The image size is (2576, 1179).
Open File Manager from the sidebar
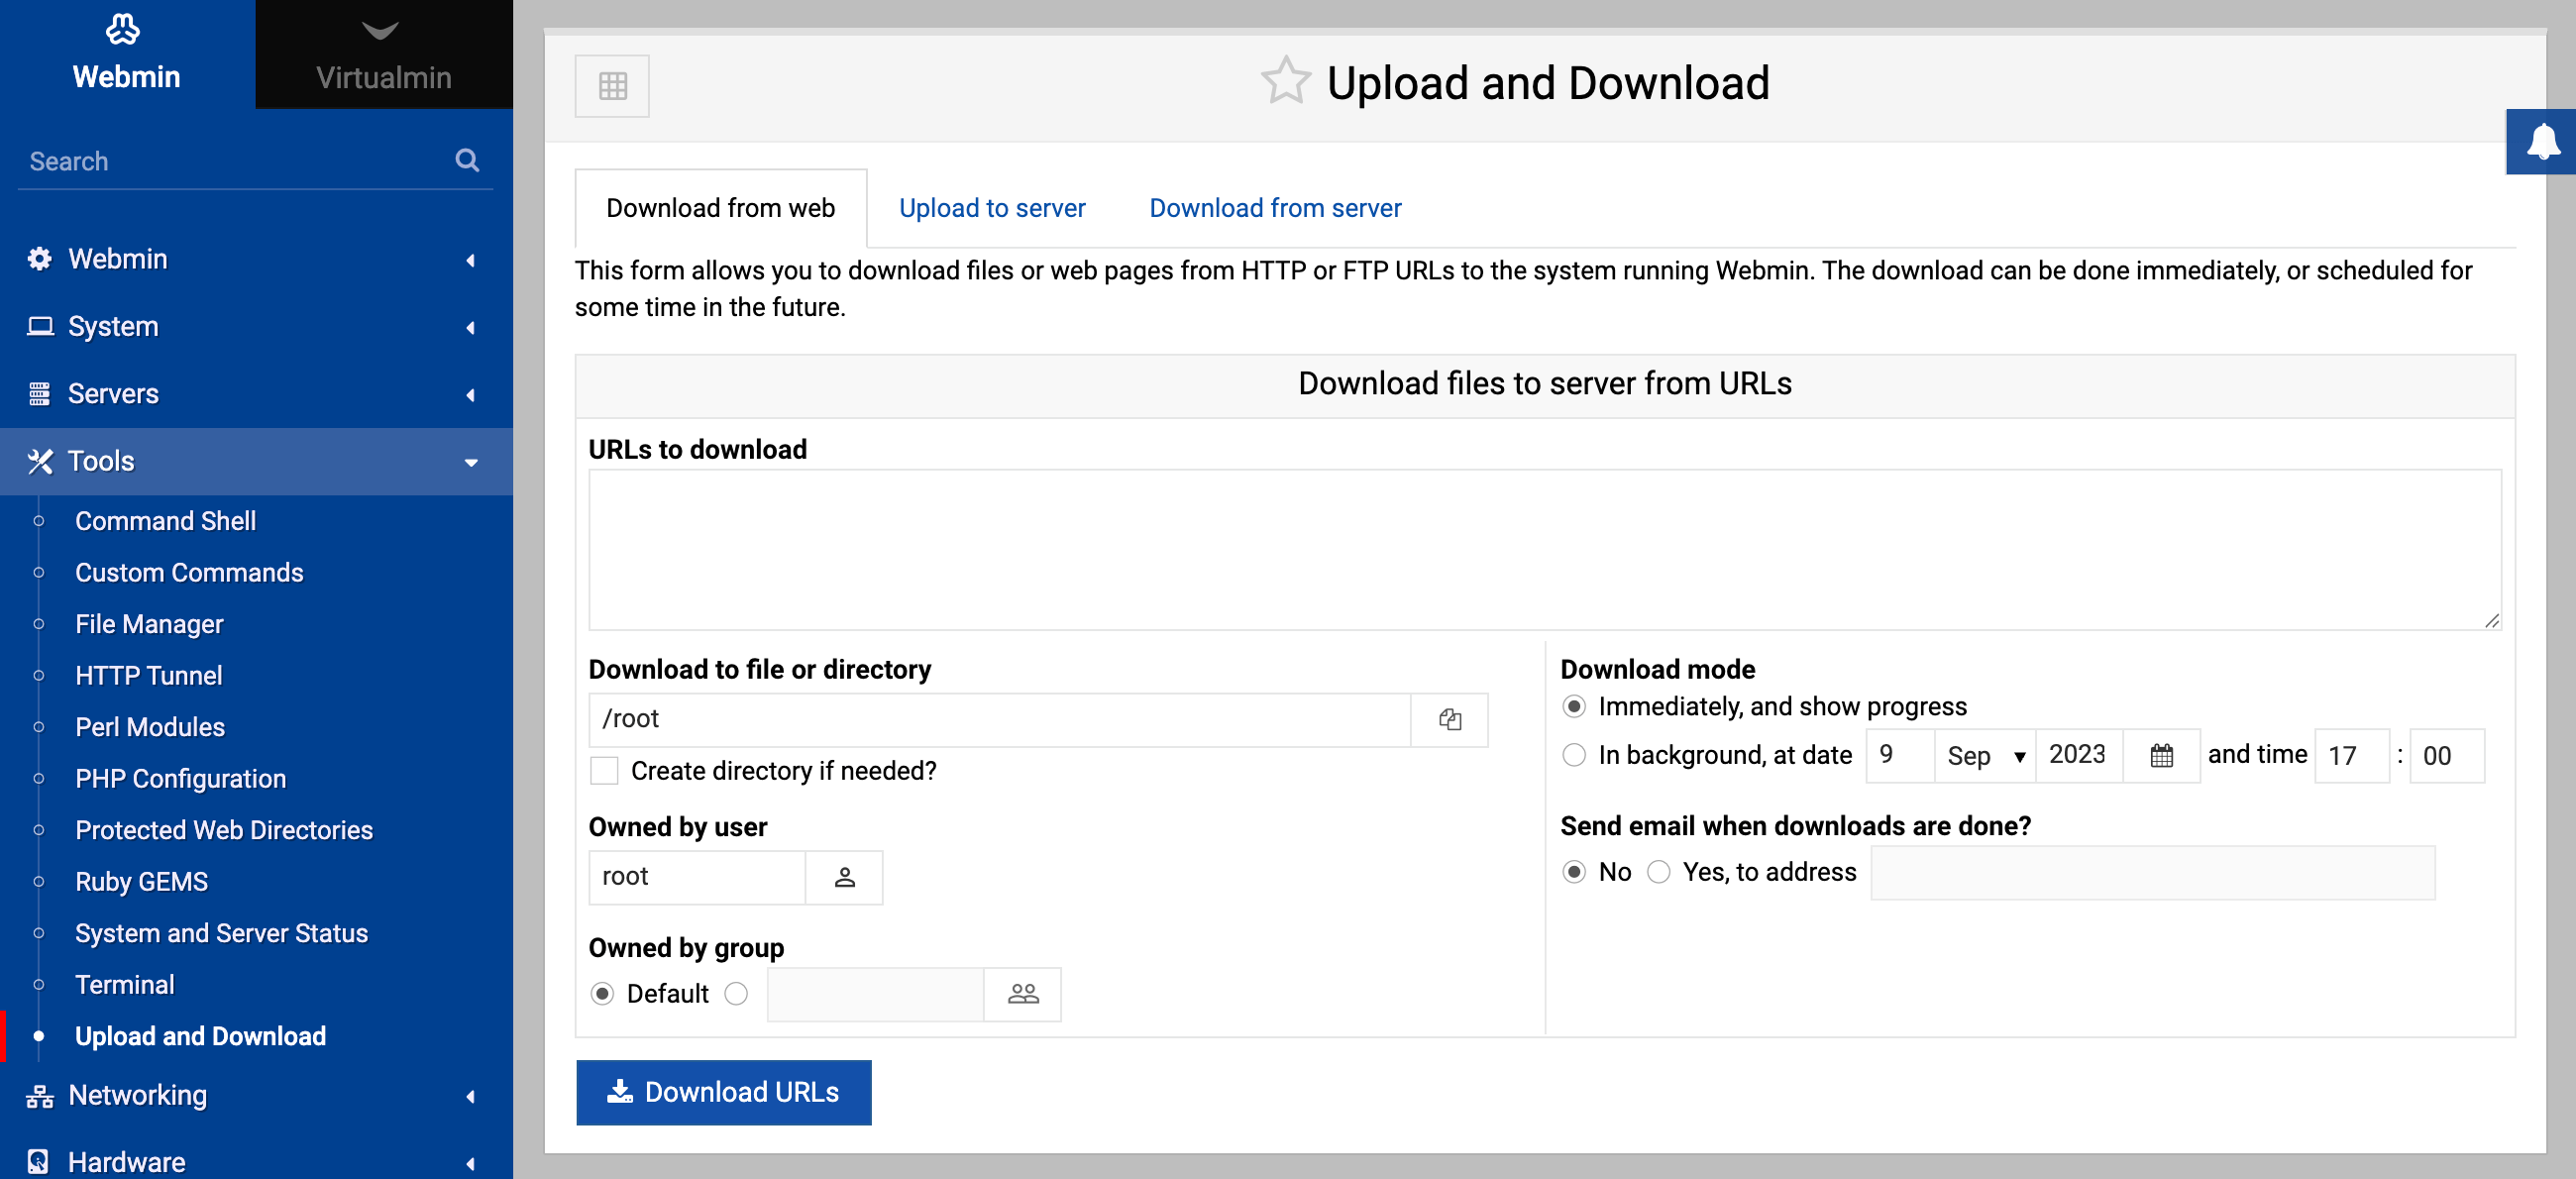point(149,624)
